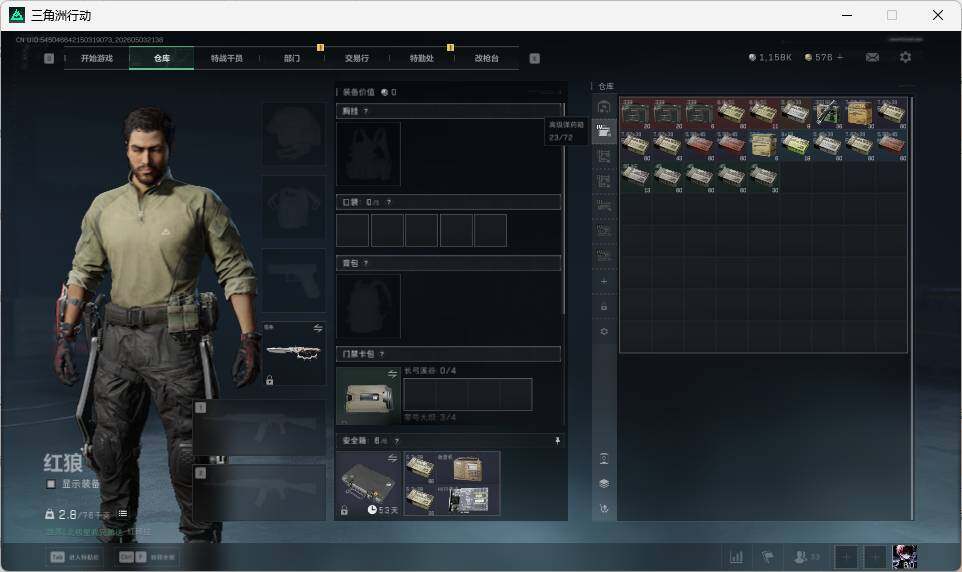Click the lock icon under the knife
962x572 pixels.
(x=269, y=381)
